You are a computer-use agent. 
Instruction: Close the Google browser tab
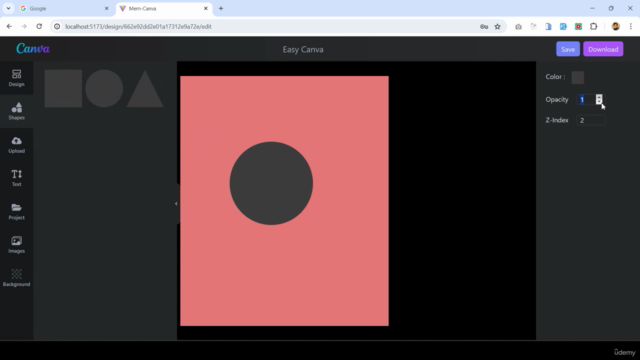pos(107,8)
